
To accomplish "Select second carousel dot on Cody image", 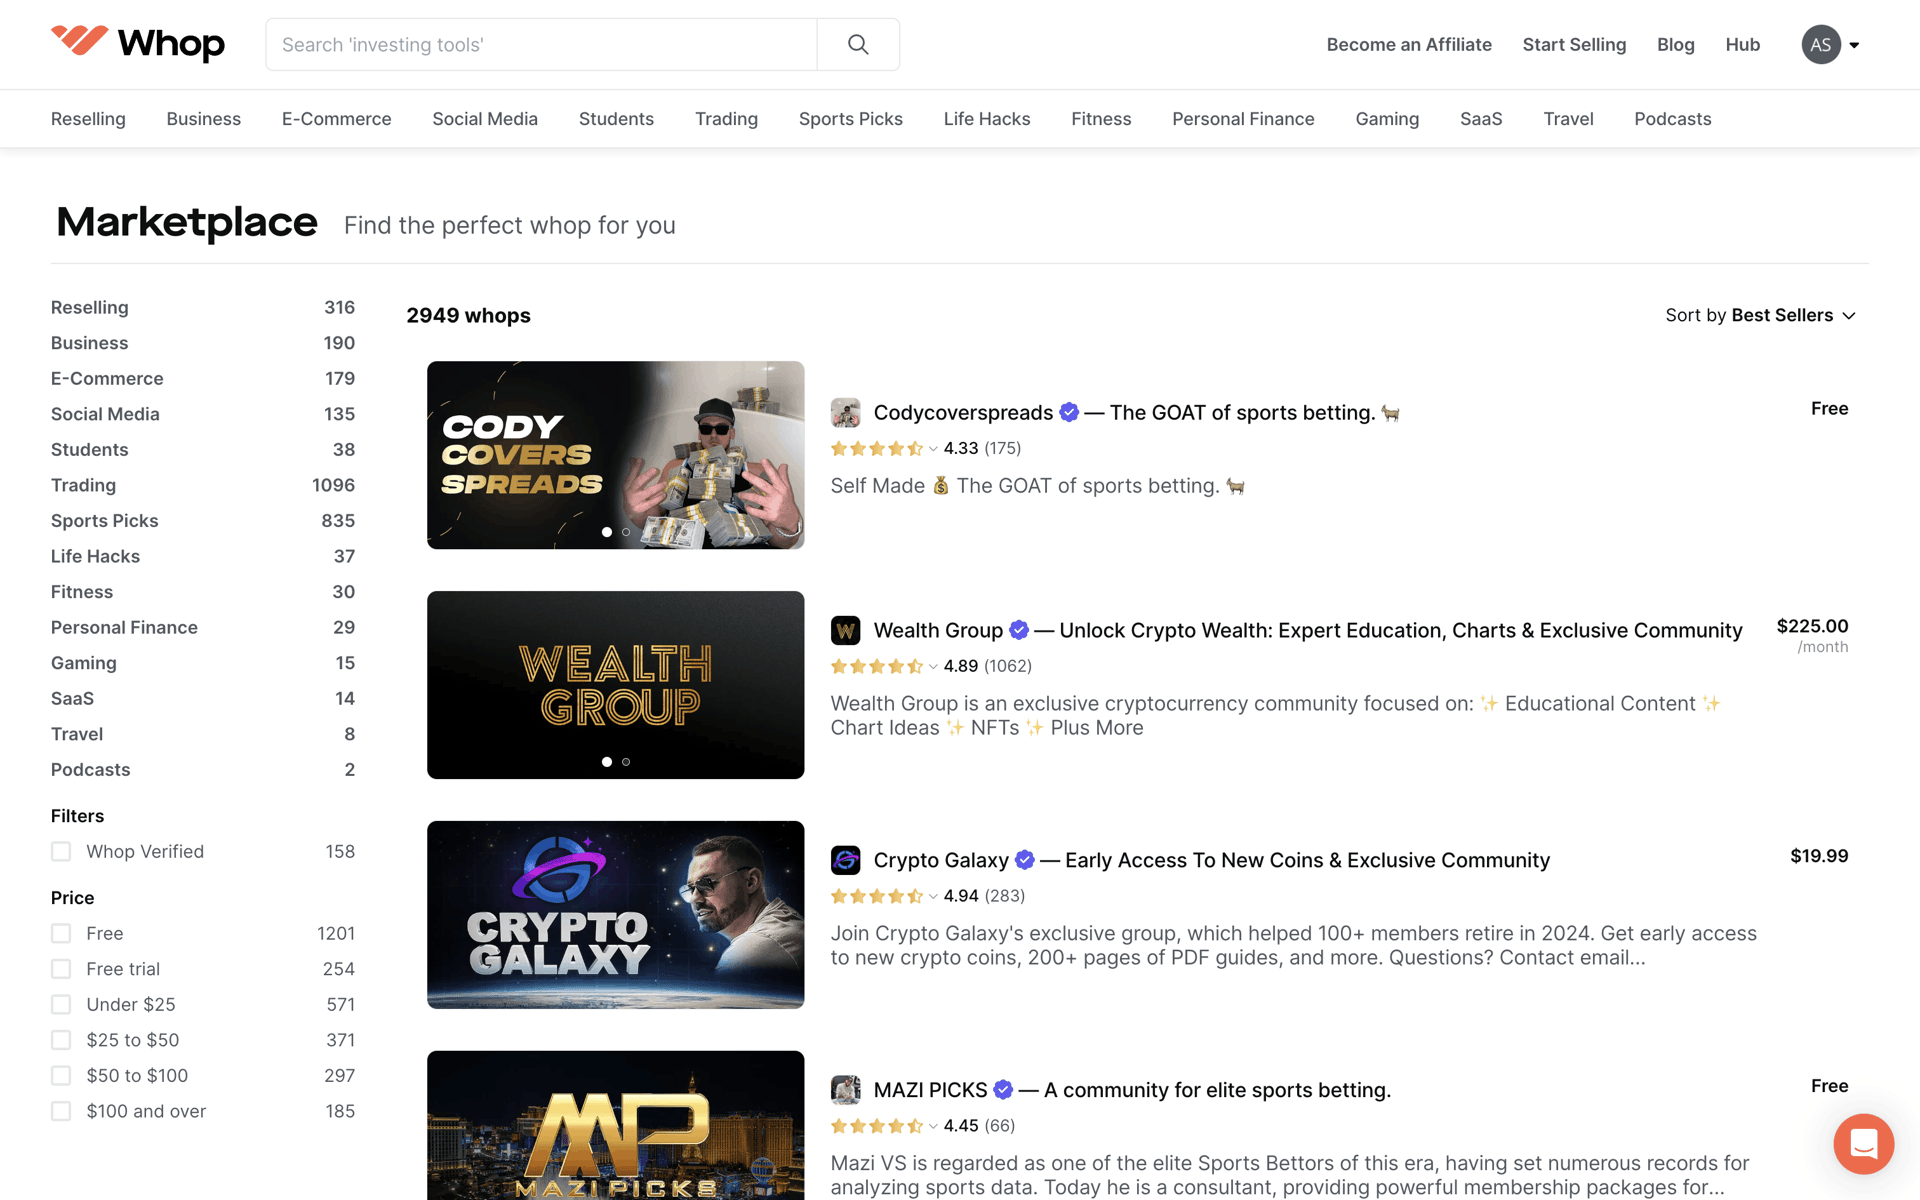I will pos(626,532).
